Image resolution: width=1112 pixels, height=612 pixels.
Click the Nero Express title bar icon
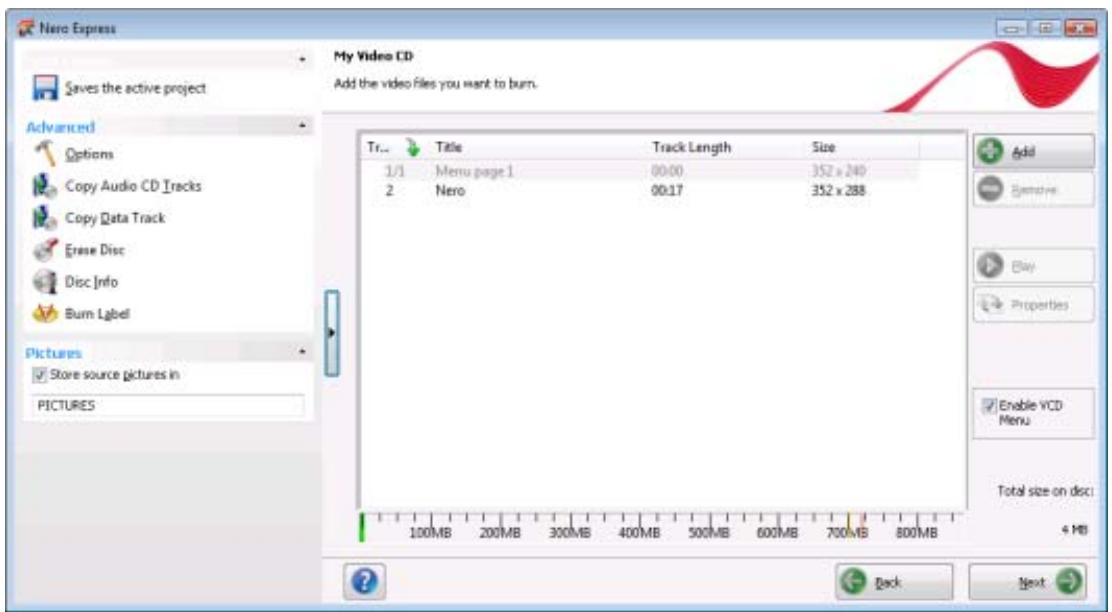pyautogui.click(x=26, y=28)
